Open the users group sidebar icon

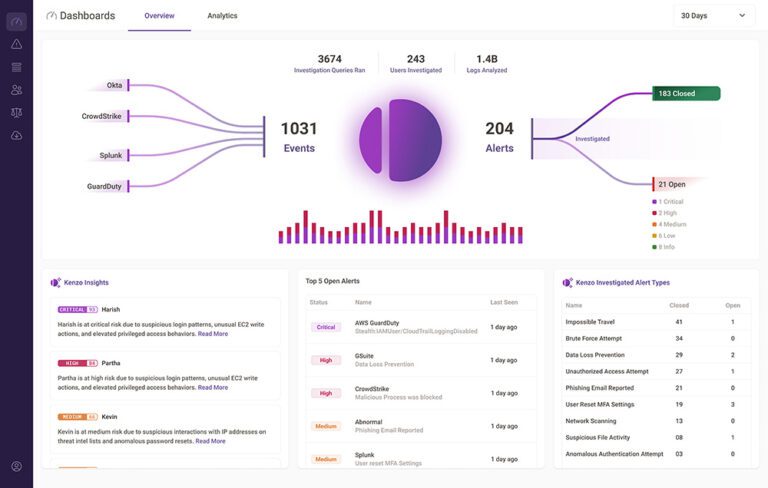(16, 90)
